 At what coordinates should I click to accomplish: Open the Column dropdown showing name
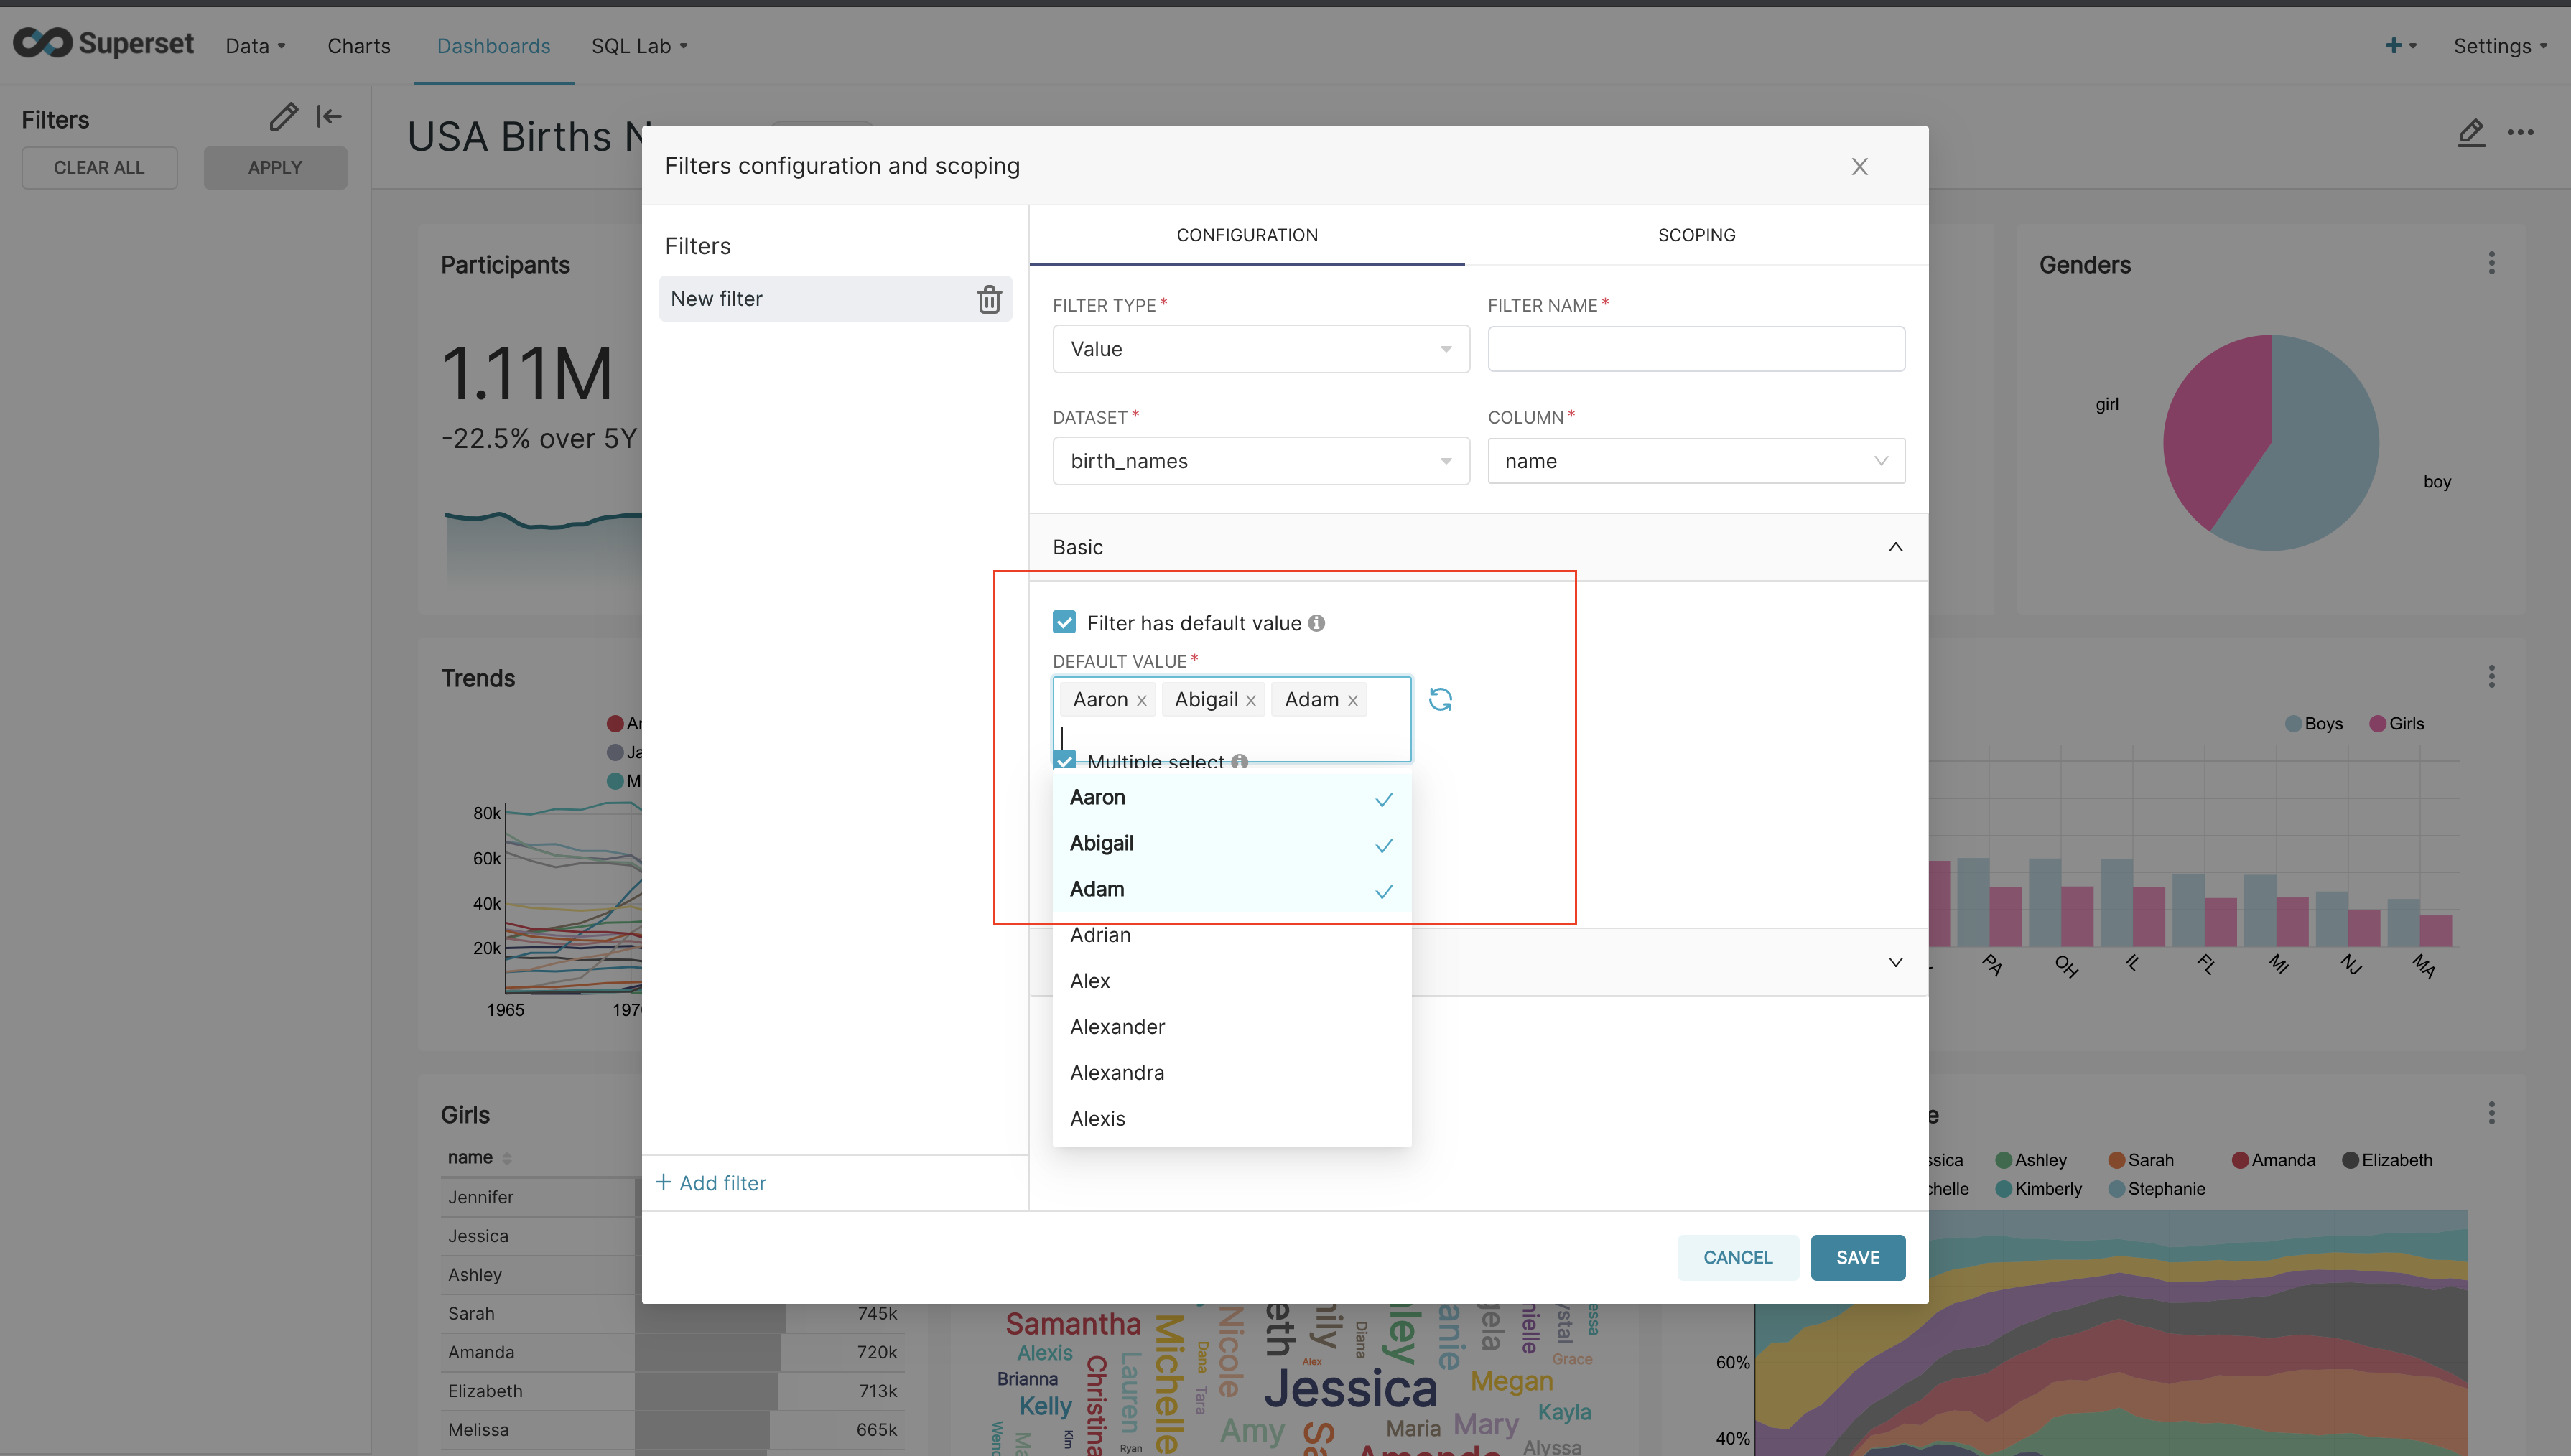(x=1695, y=460)
